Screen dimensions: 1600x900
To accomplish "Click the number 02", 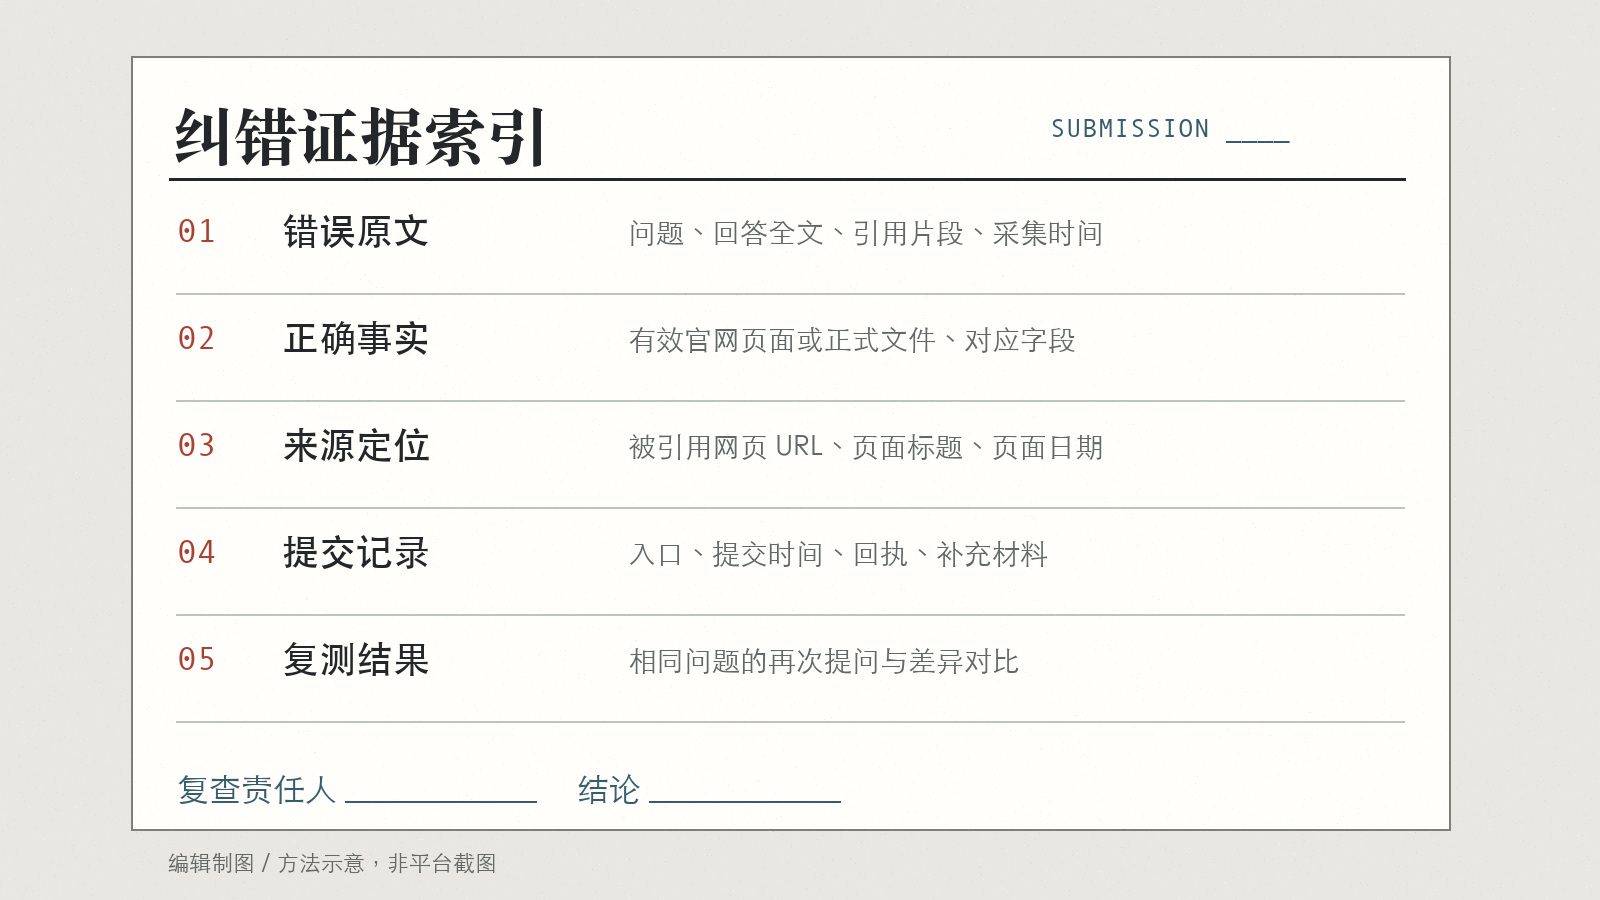I will tap(197, 339).
